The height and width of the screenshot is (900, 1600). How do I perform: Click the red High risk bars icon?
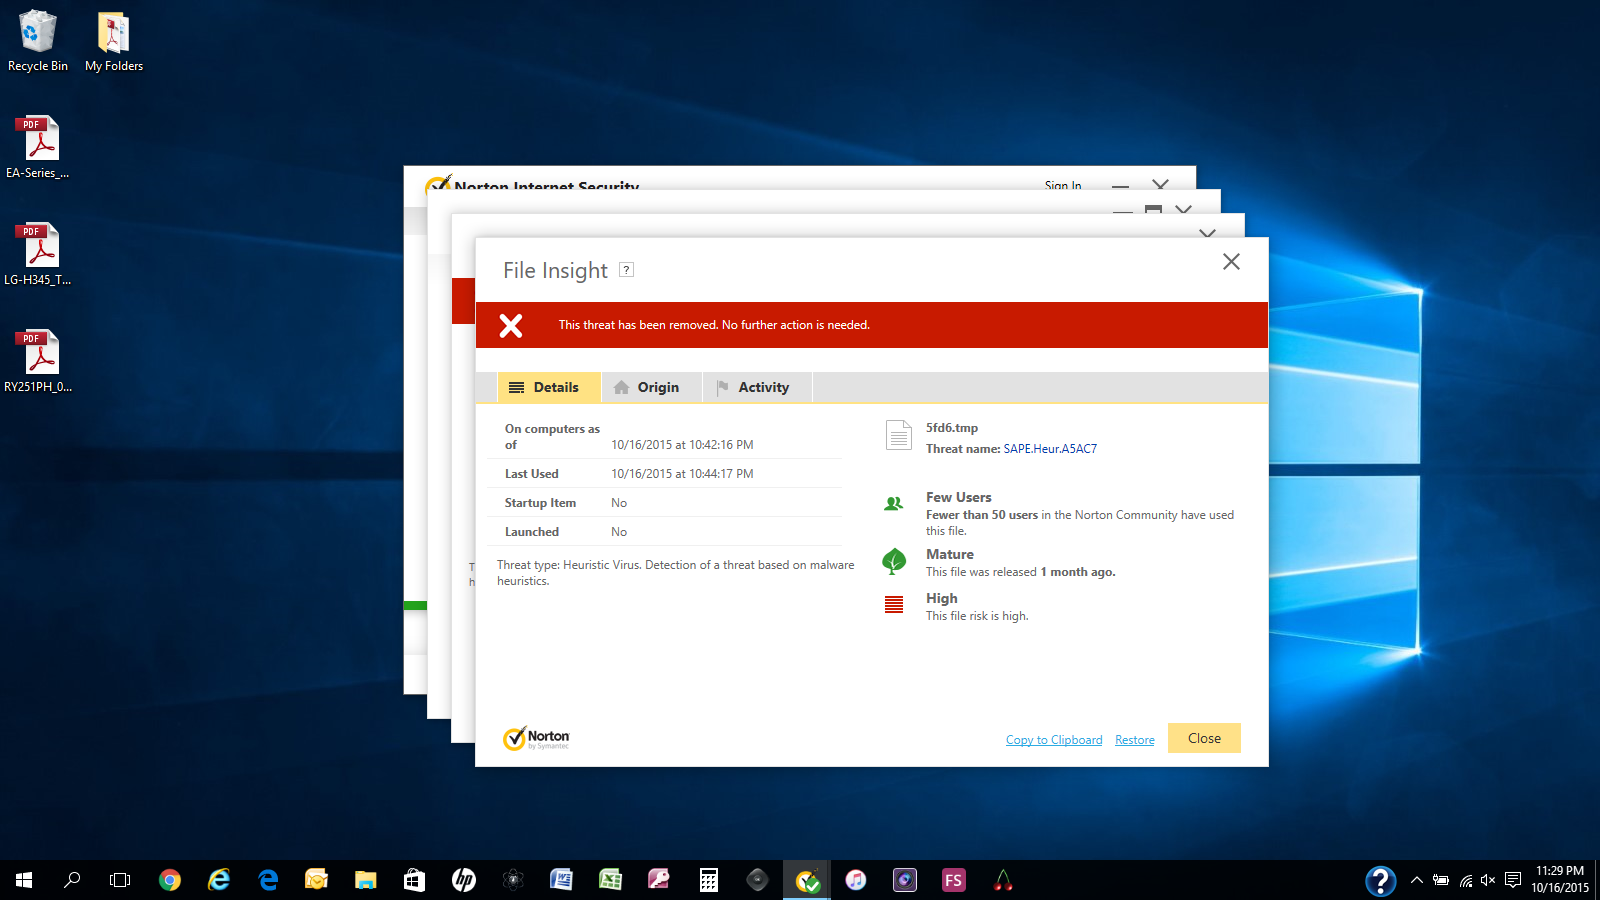point(894,605)
